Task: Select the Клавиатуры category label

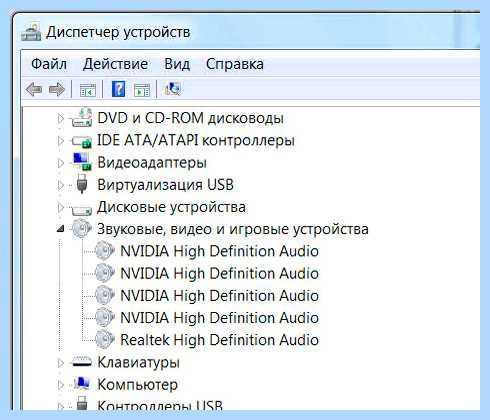Action: (x=138, y=362)
